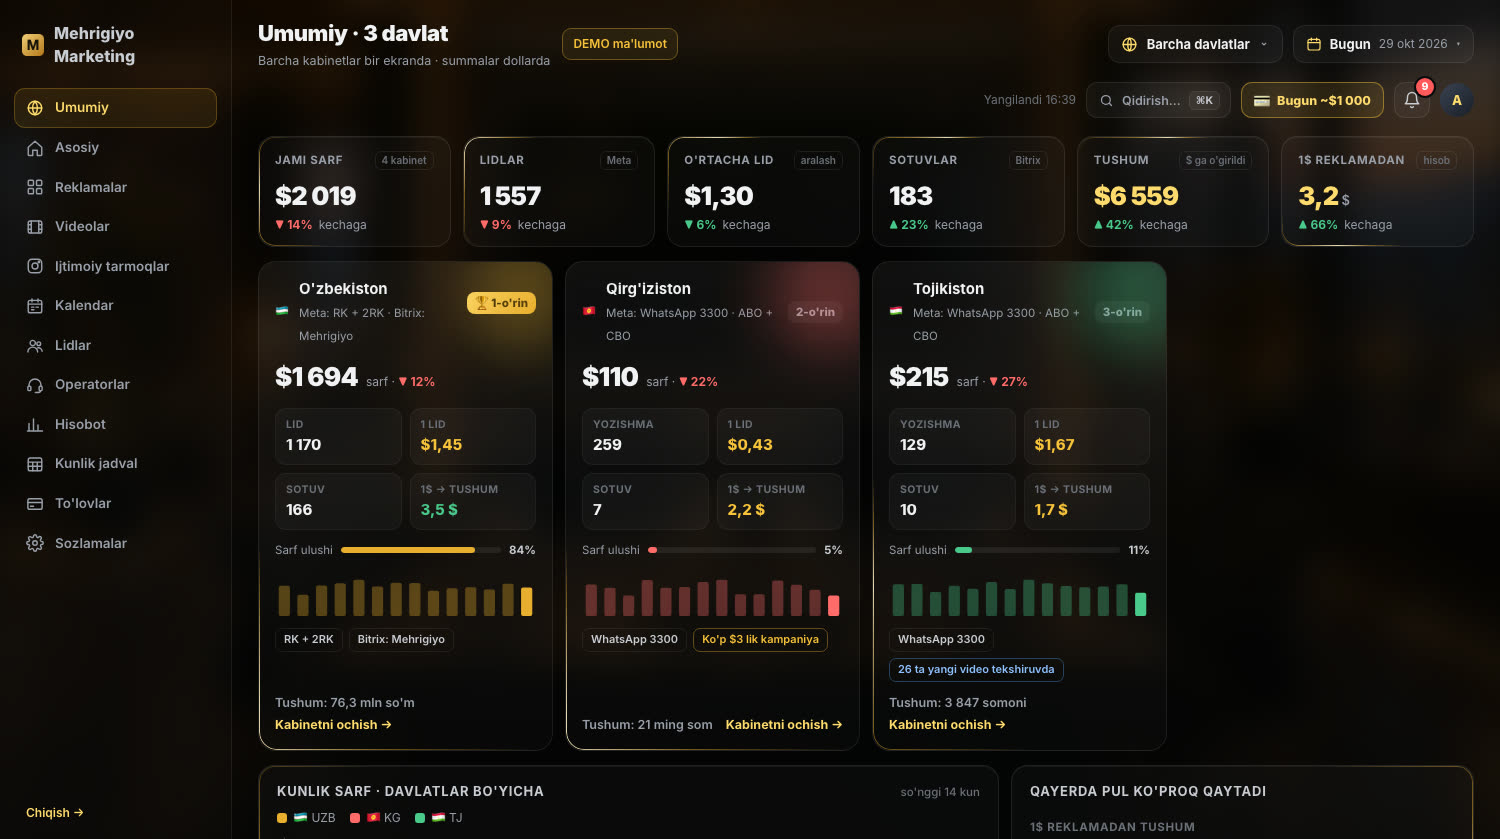
Task: Click the O'zbekiston Sarf ulushi progress bar
Action: (x=421, y=550)
